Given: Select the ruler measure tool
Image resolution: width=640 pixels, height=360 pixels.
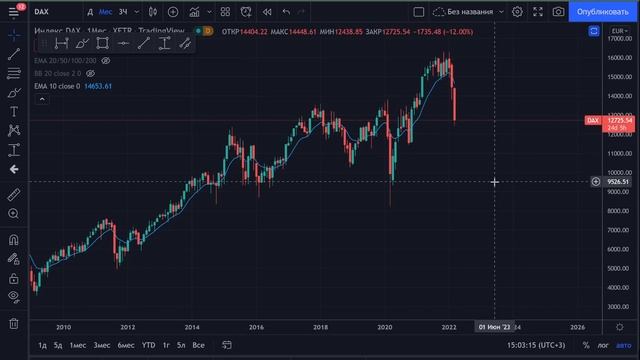Looking at the screenshot, I should click(14, 195).
